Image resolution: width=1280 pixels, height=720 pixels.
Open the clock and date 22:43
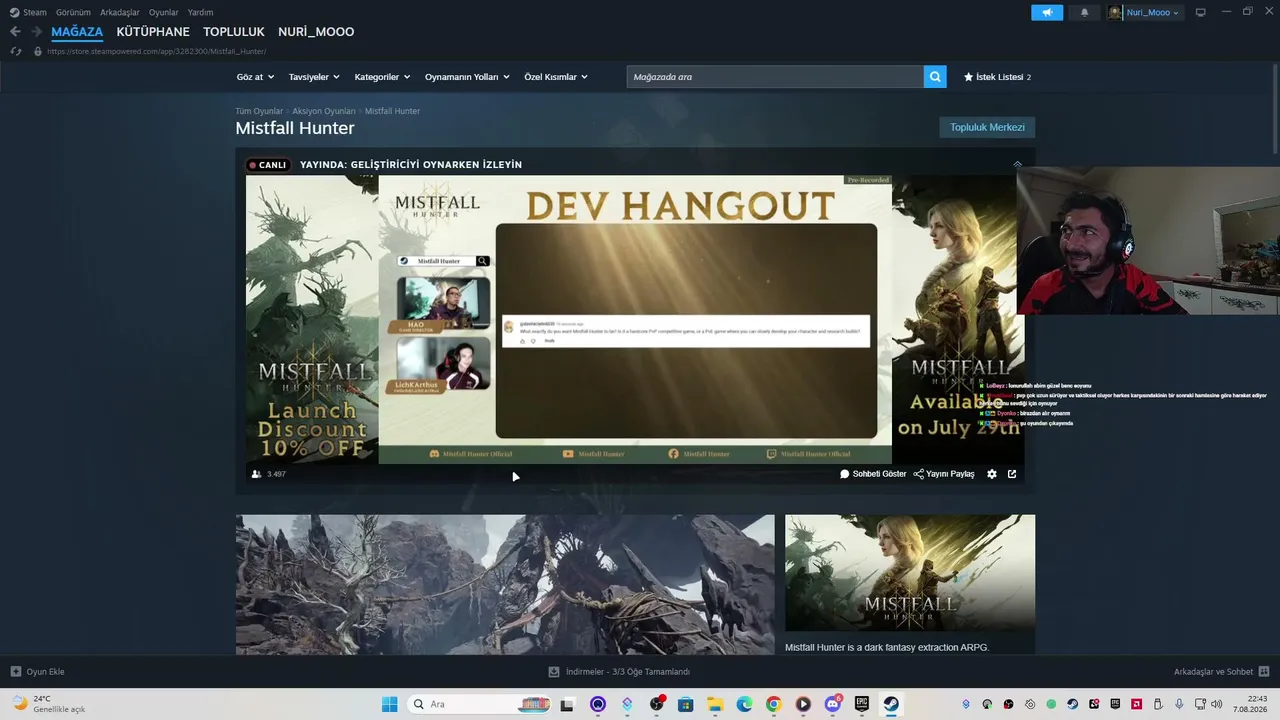1250,704
